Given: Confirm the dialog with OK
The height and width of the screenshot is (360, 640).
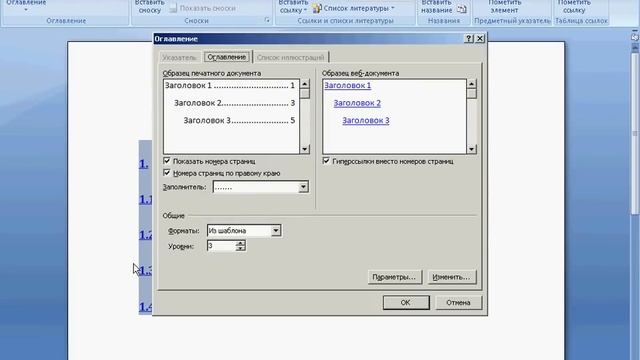Looking at the screenshot, I should click(406, 302).
